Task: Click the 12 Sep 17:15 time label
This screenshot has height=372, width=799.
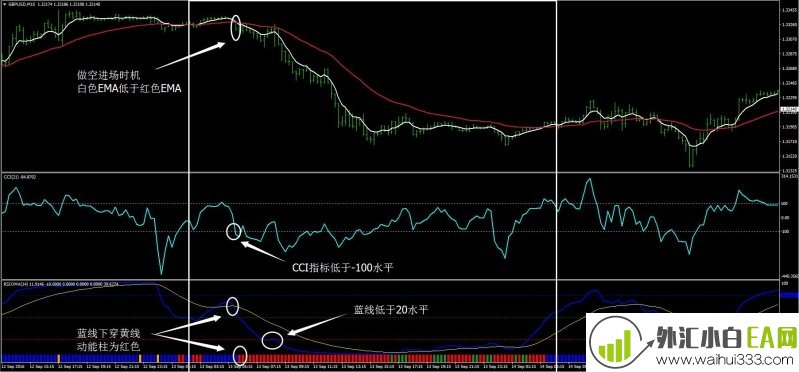Action: [70, 366]
